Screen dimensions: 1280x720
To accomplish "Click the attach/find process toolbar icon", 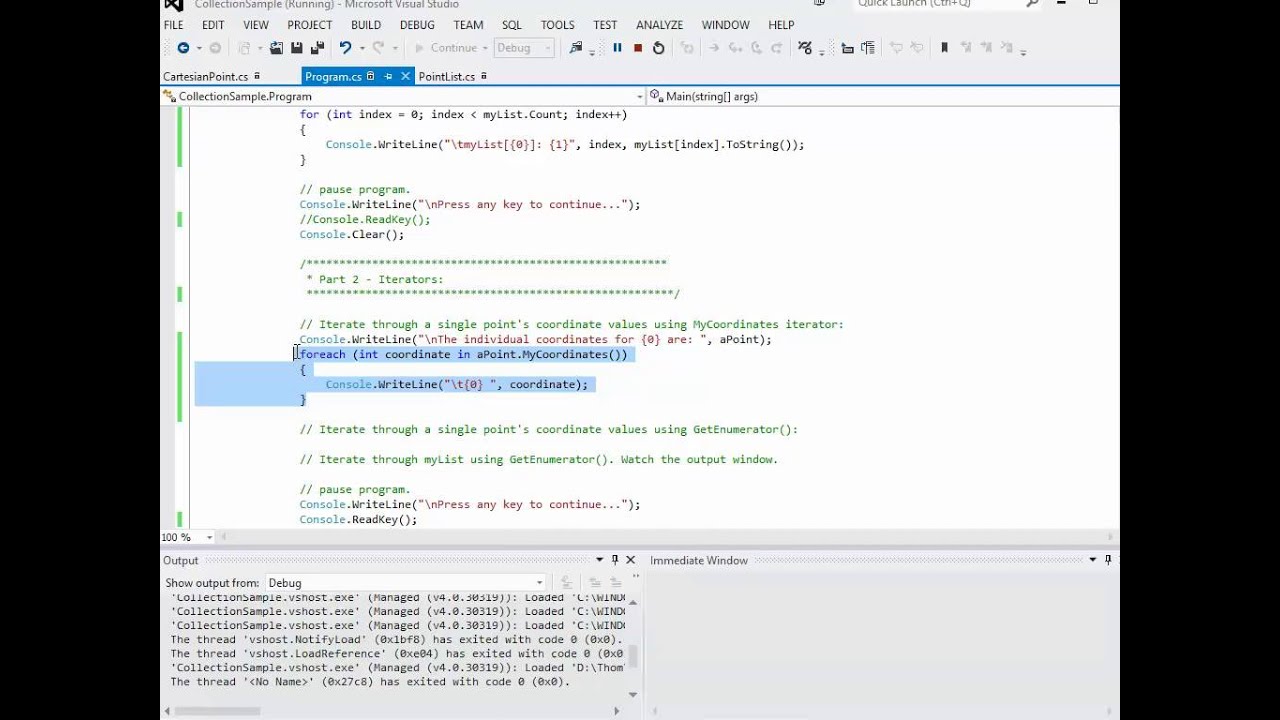I will 576,48.
